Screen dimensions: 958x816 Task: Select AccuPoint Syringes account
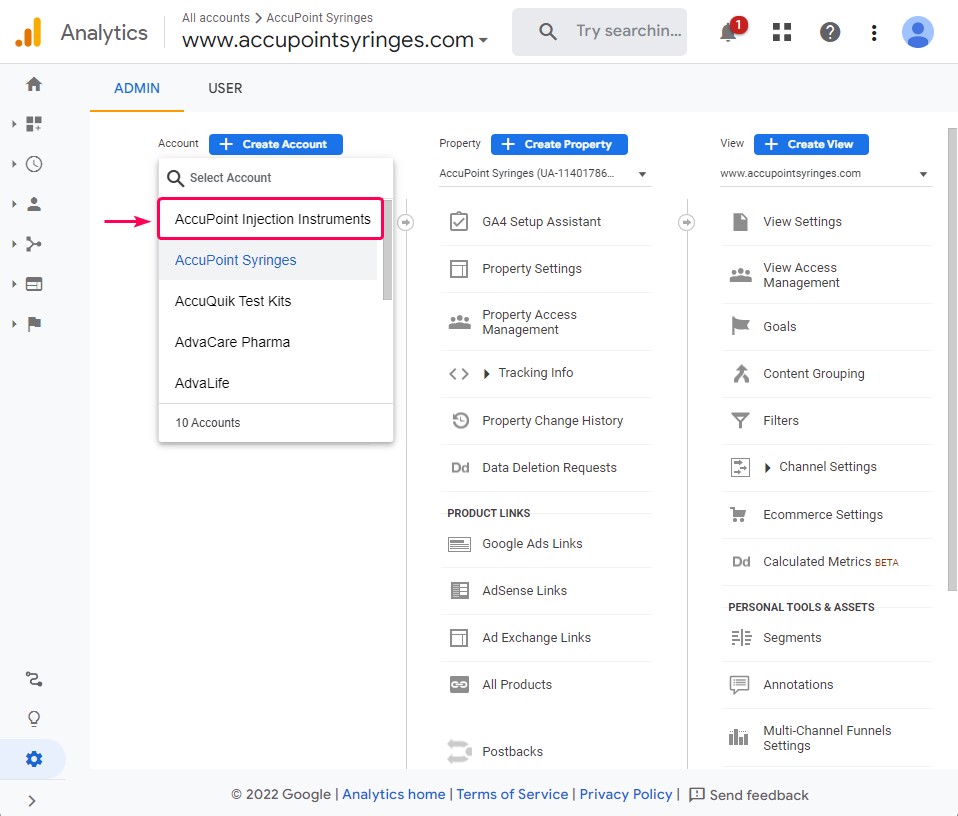pos(268,260)
